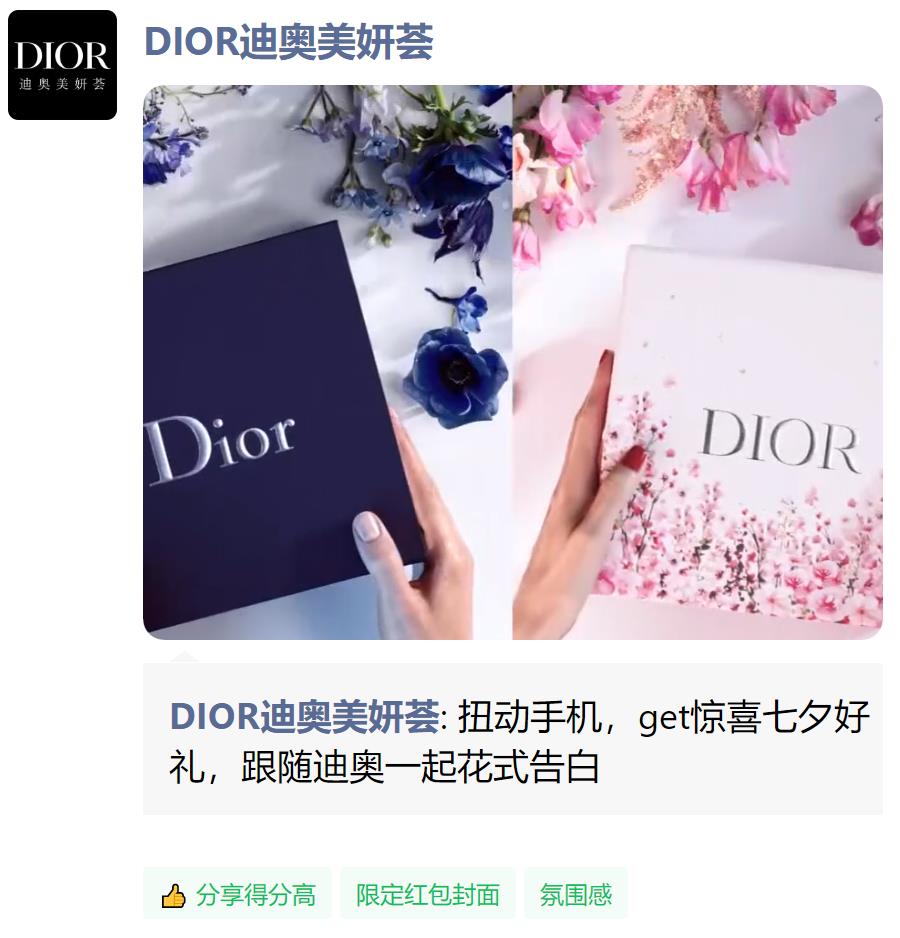Open caption line 跟随迪奥一起花式告白
This screenshot has width=900, height=938.
tap(421, 766)
